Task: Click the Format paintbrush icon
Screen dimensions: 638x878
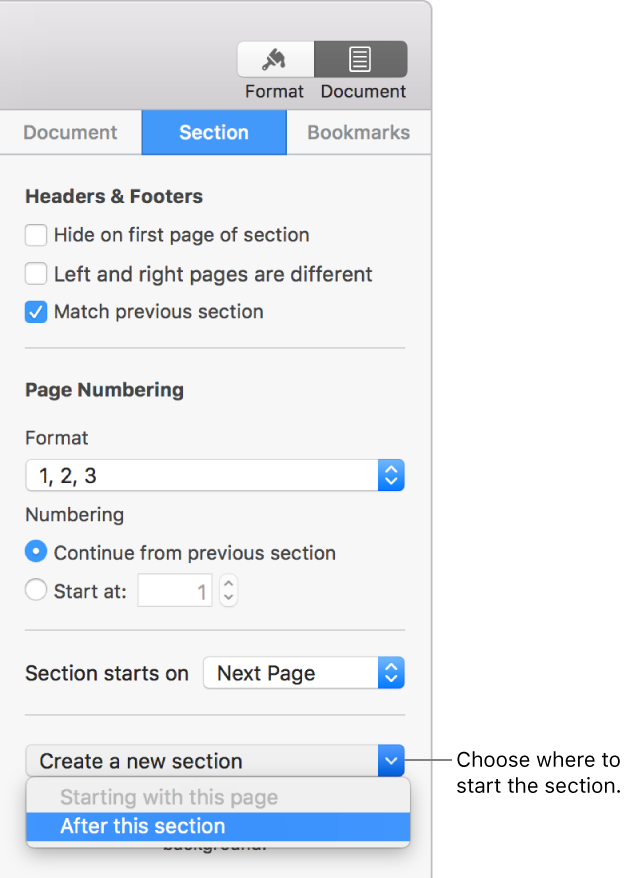Action: (x=274, y=58)
